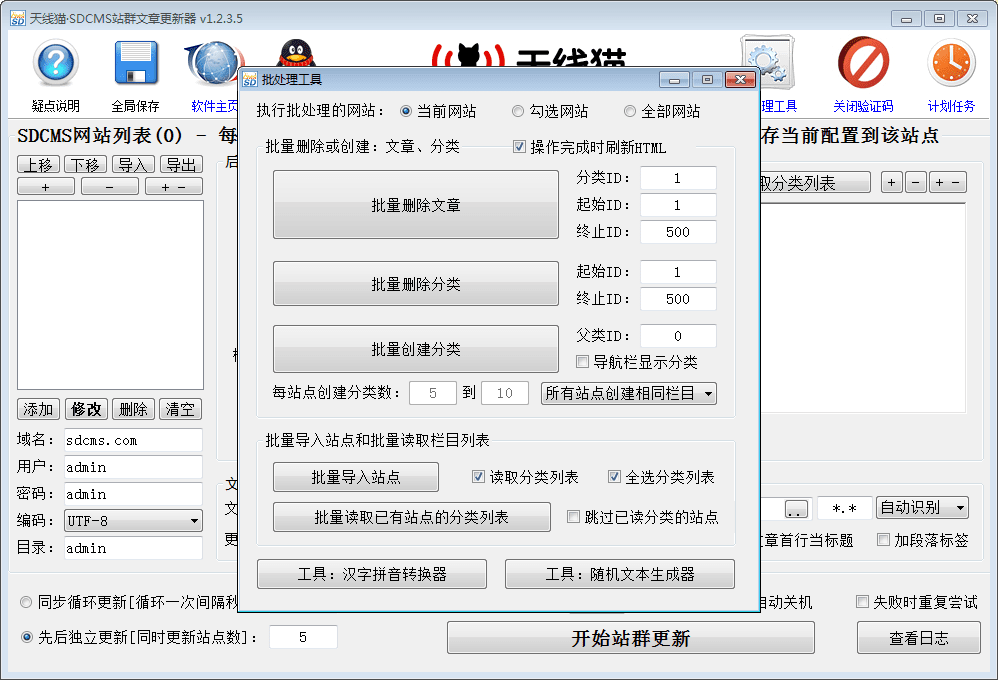The width and height of the screenshot is (998, 680).
Task: Click the 添加 site button
Action: click(x=38, y=409)
